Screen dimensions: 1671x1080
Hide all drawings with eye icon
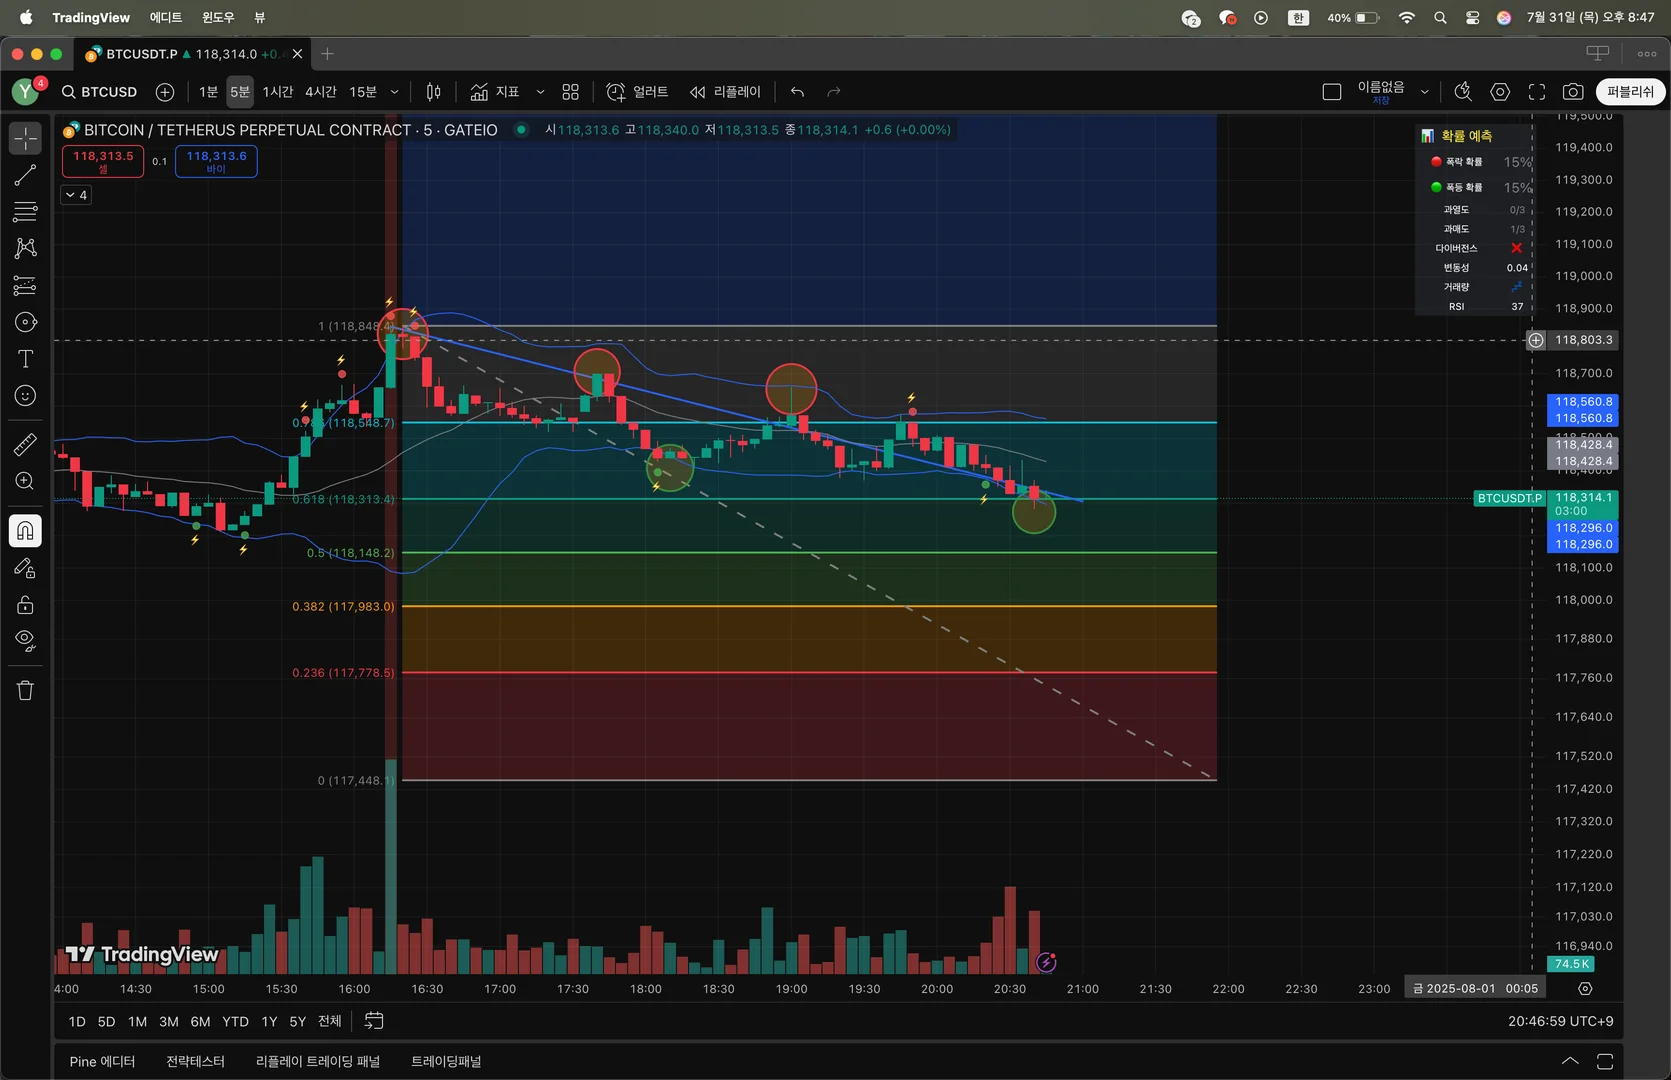click(25, 640)
